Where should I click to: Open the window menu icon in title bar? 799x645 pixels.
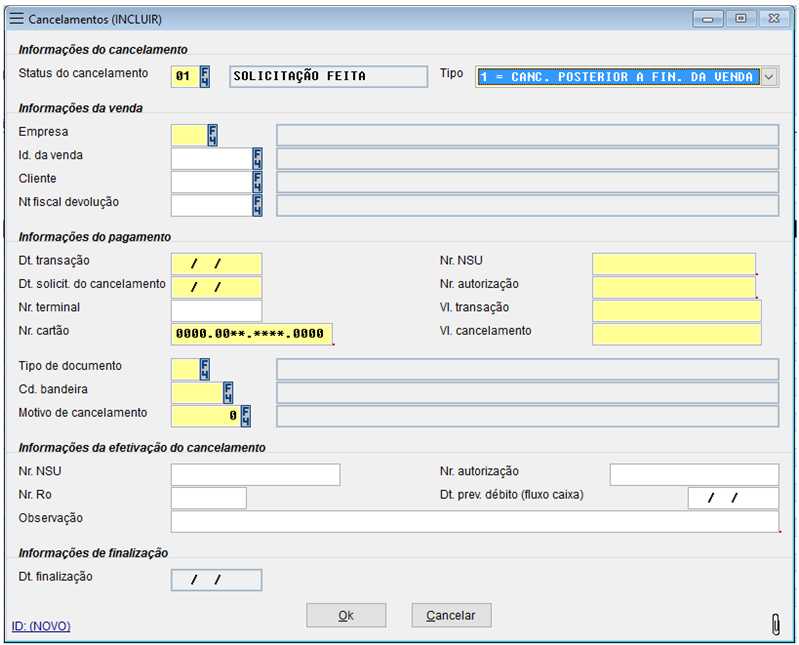click(x=17, y=19)
